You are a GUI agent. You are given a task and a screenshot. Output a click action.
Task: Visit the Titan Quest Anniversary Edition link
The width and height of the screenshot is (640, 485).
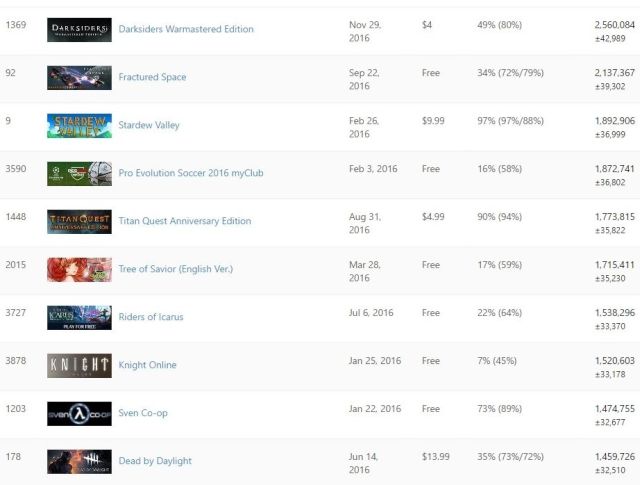click(185, 222)
